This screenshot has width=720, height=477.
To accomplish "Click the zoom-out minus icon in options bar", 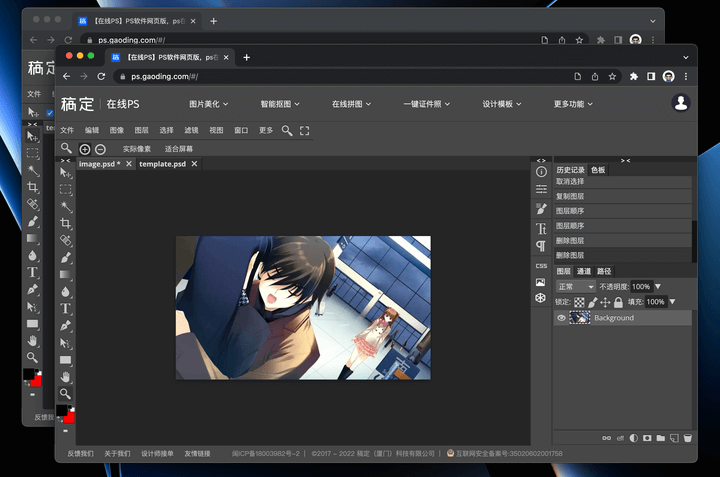I will point(101,149).
